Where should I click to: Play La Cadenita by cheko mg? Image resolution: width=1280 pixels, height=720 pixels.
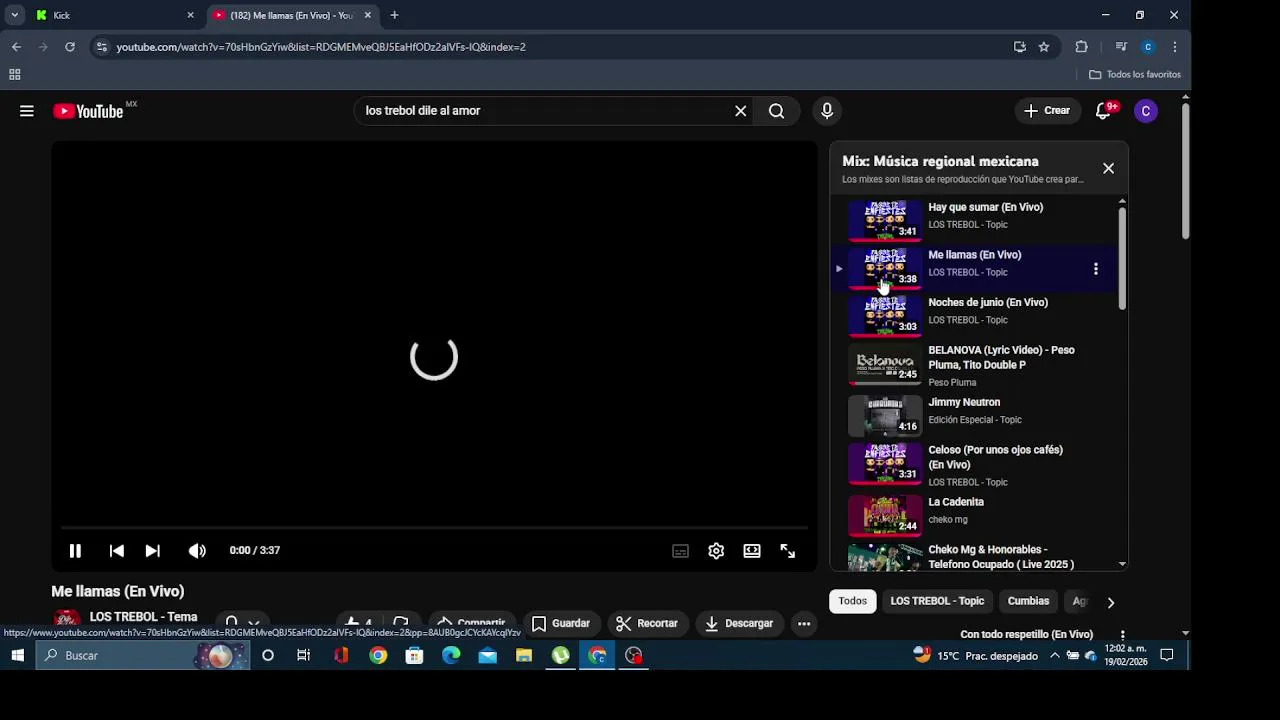click(x=975, y=515)
